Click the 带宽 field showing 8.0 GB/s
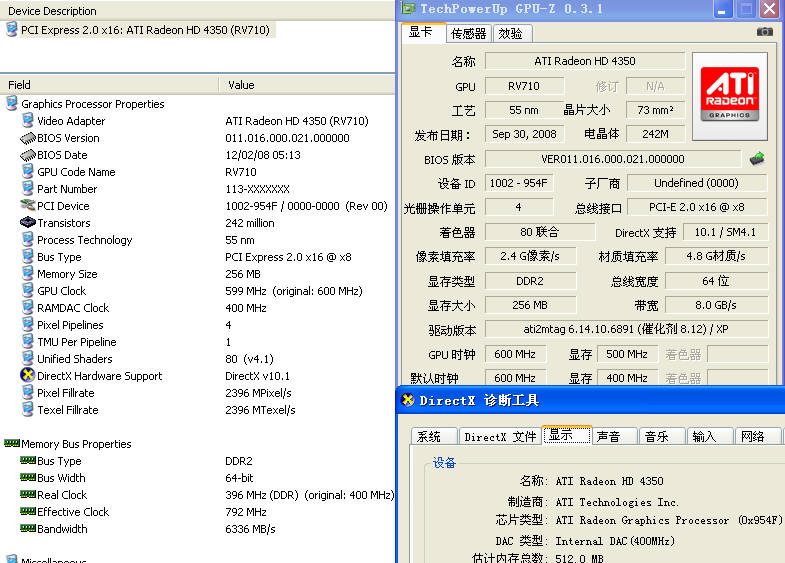The image size is (785, 563). (716, 305)
